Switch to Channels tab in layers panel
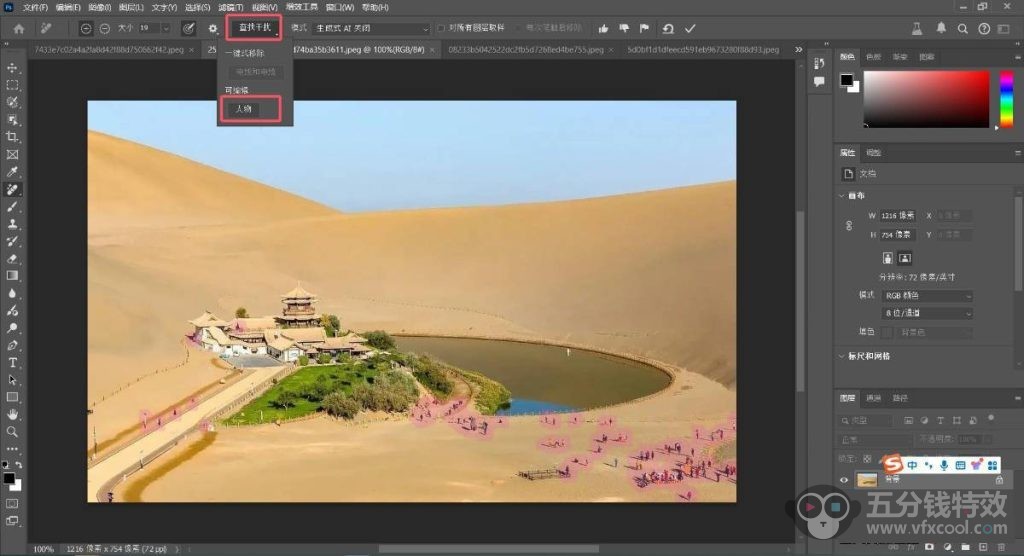 pyautogui.click(x=873, y=398)
